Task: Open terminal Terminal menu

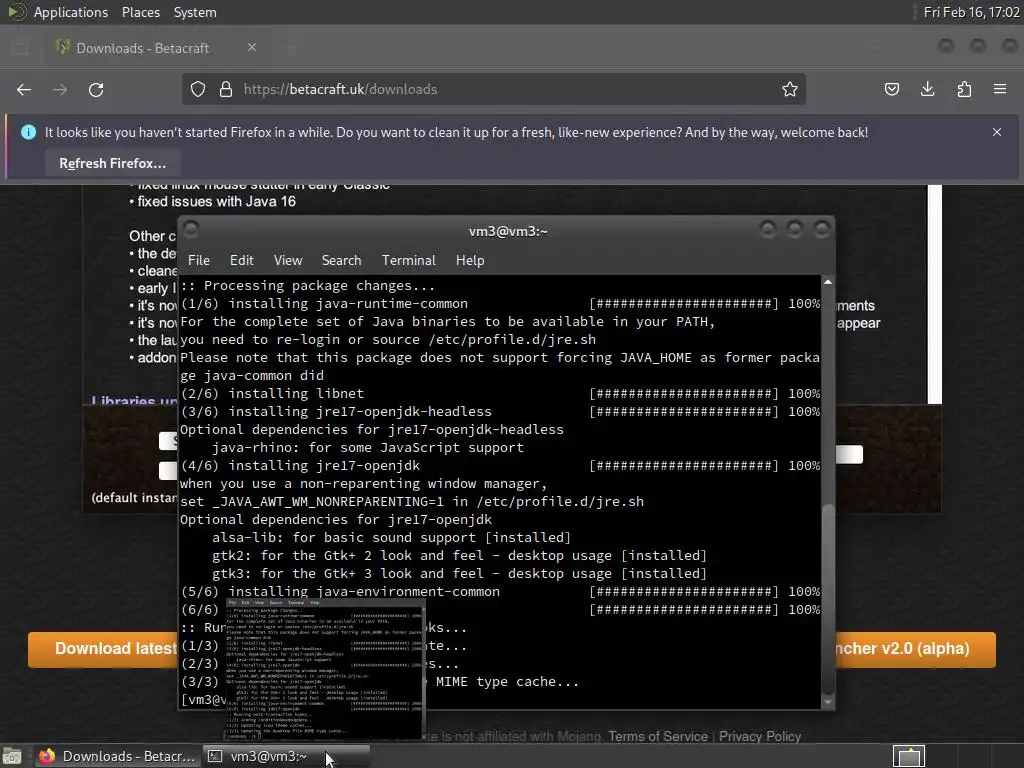Action: (x=408, y=261)
